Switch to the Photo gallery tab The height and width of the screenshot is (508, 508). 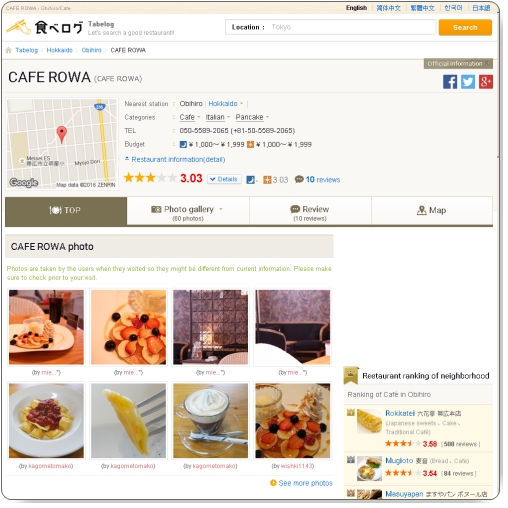click(x=188, y=211)
